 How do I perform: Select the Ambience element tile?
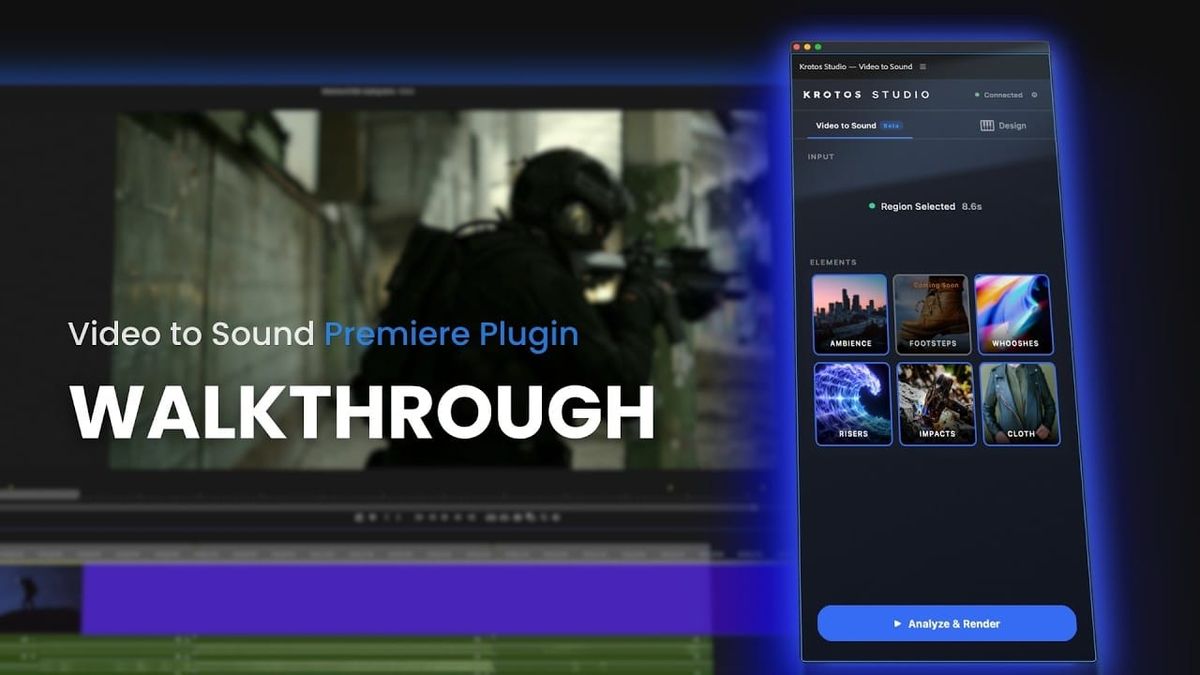850,313
